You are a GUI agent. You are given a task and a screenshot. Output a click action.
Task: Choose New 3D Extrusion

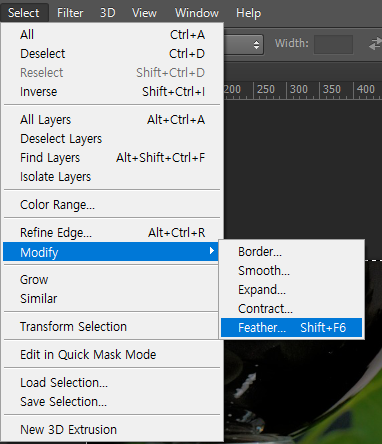tap(113, 430)
